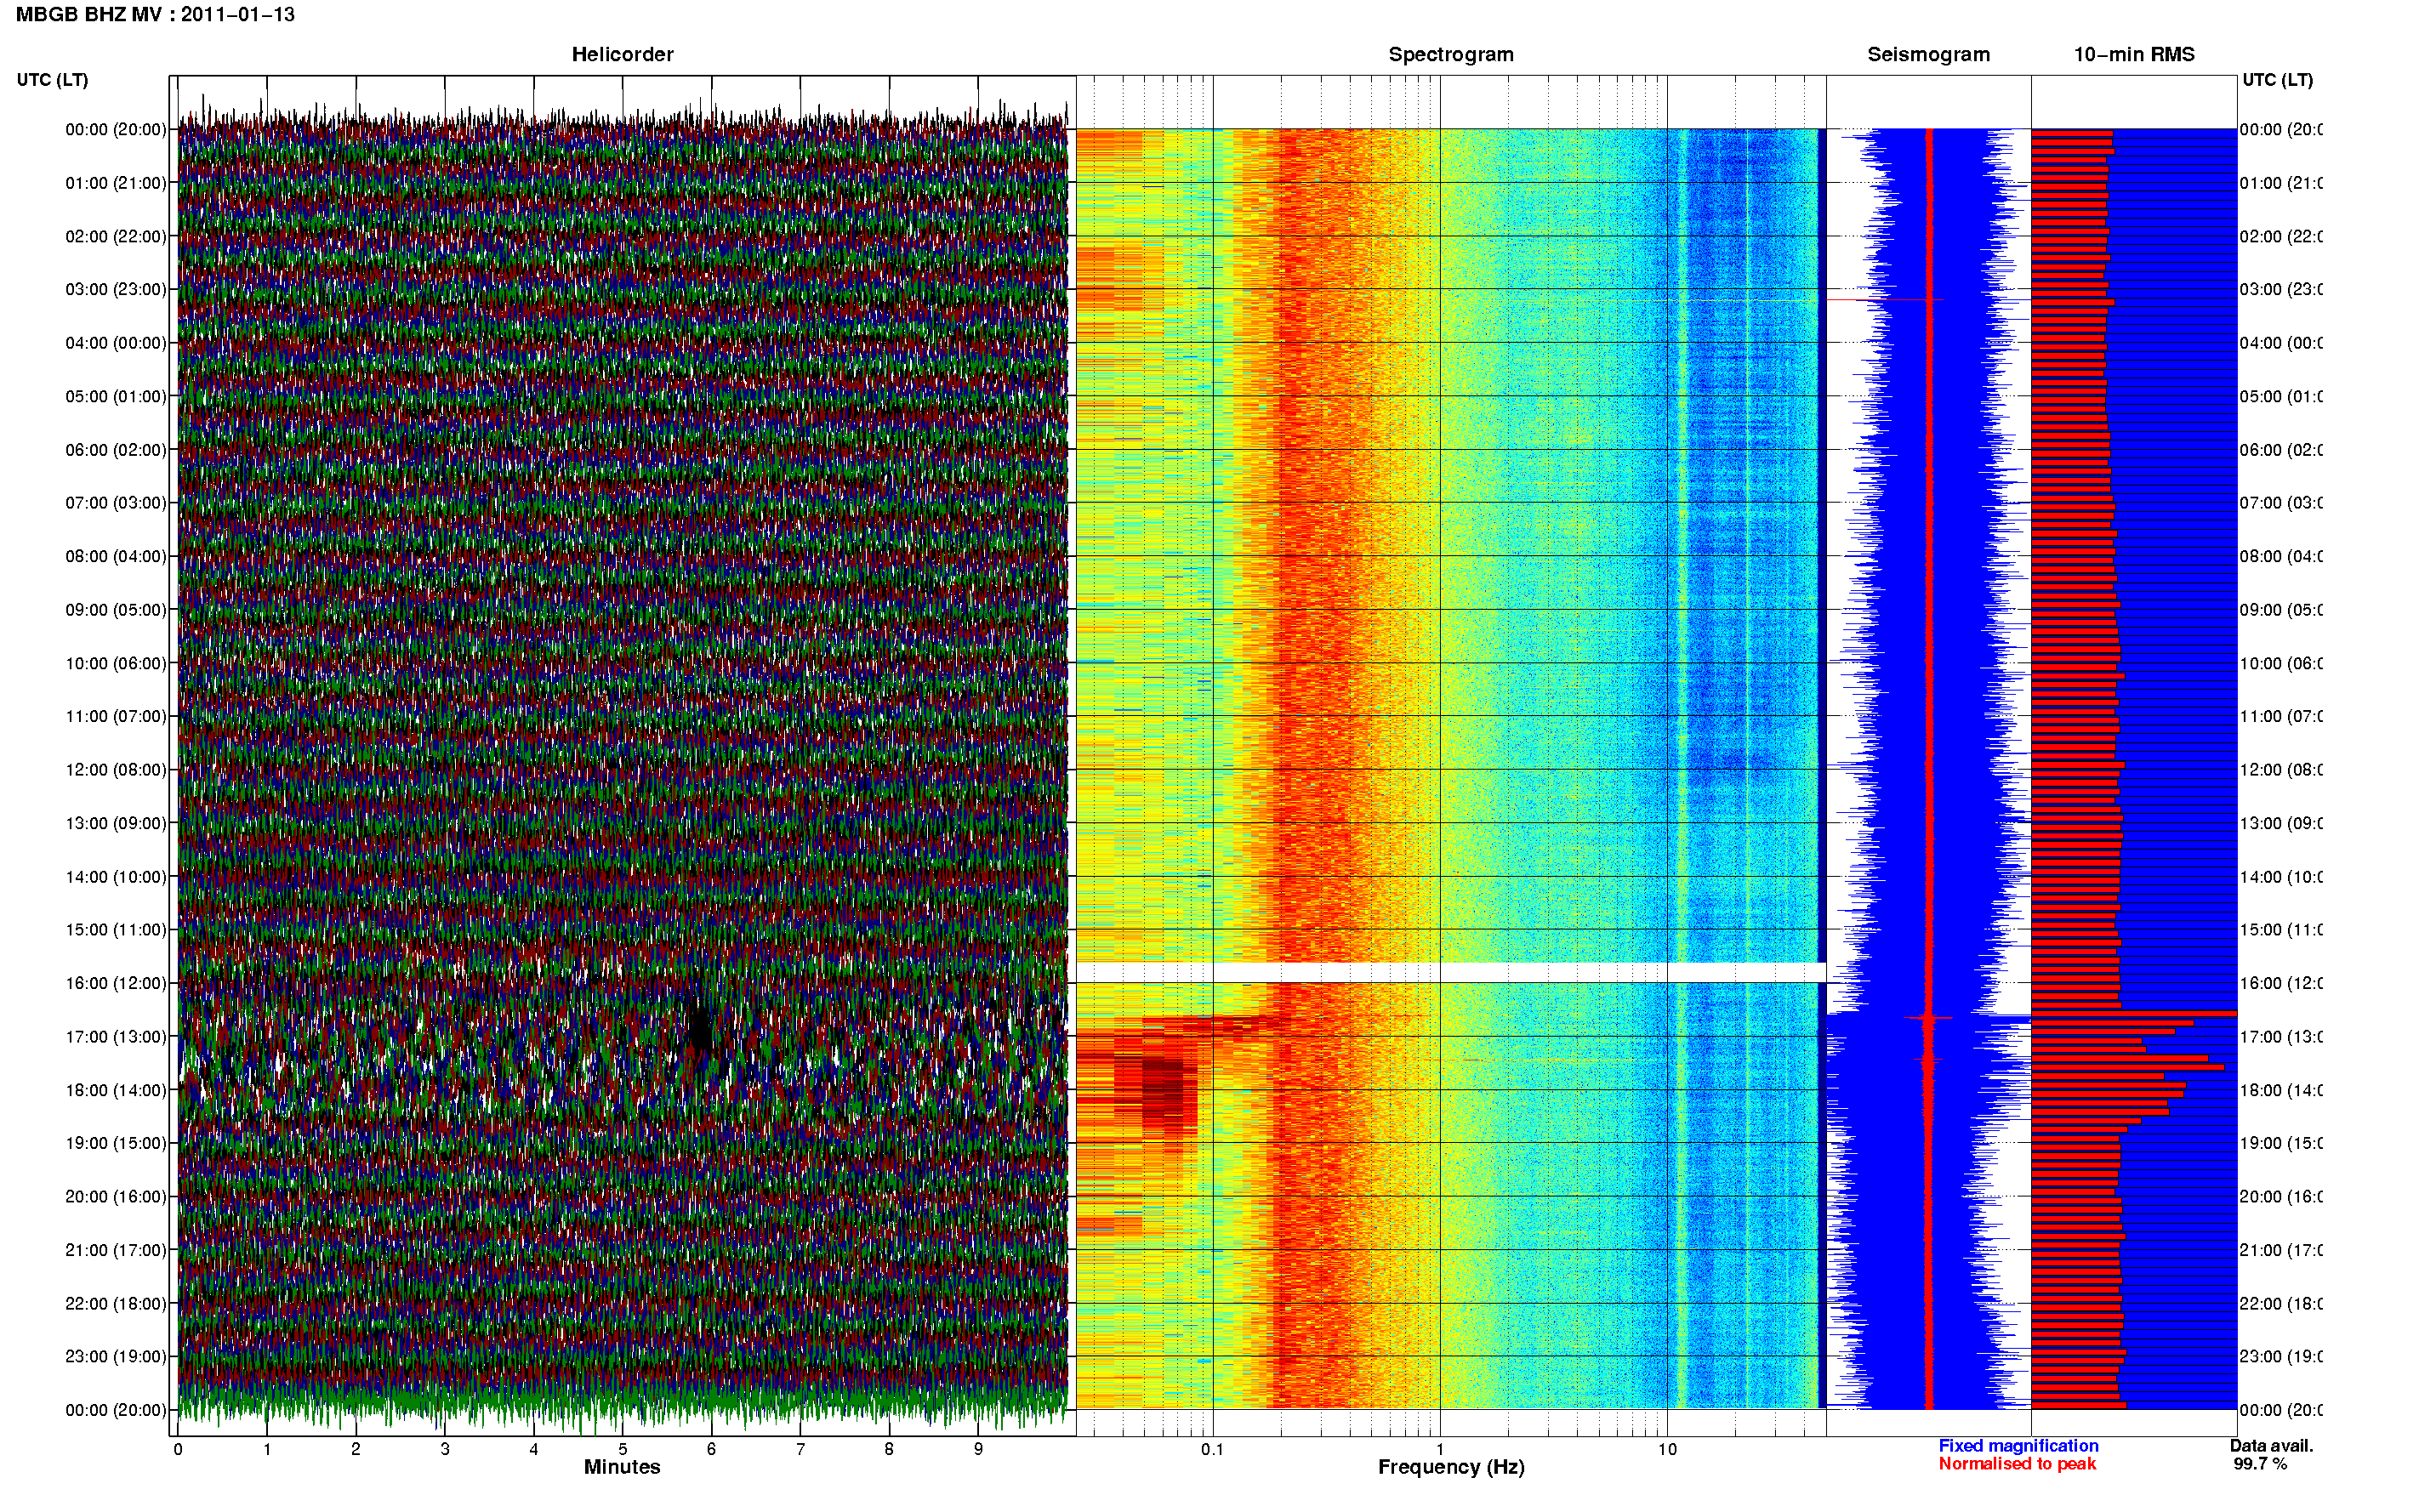Click the 06:00 (02:00) helicorder time label
The width and height of the screenshot is (2419, 1512).
pyautogui.click(x=116, y=450)
